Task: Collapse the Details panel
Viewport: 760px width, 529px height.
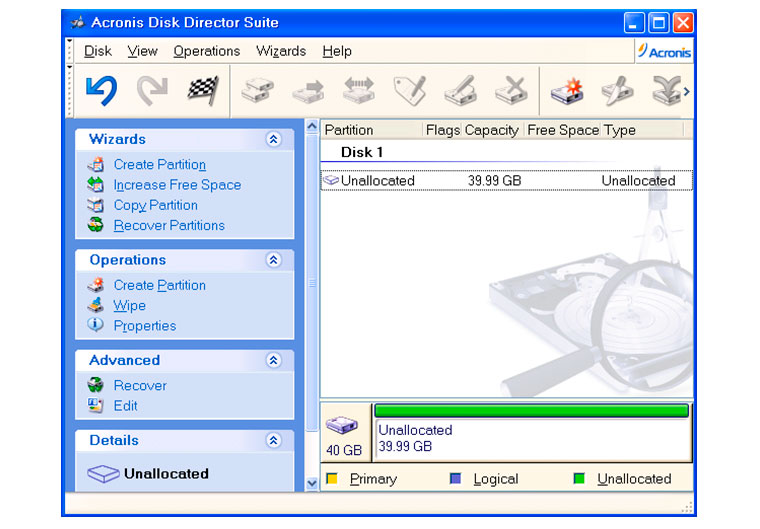Action: click(x=273, y=440)
